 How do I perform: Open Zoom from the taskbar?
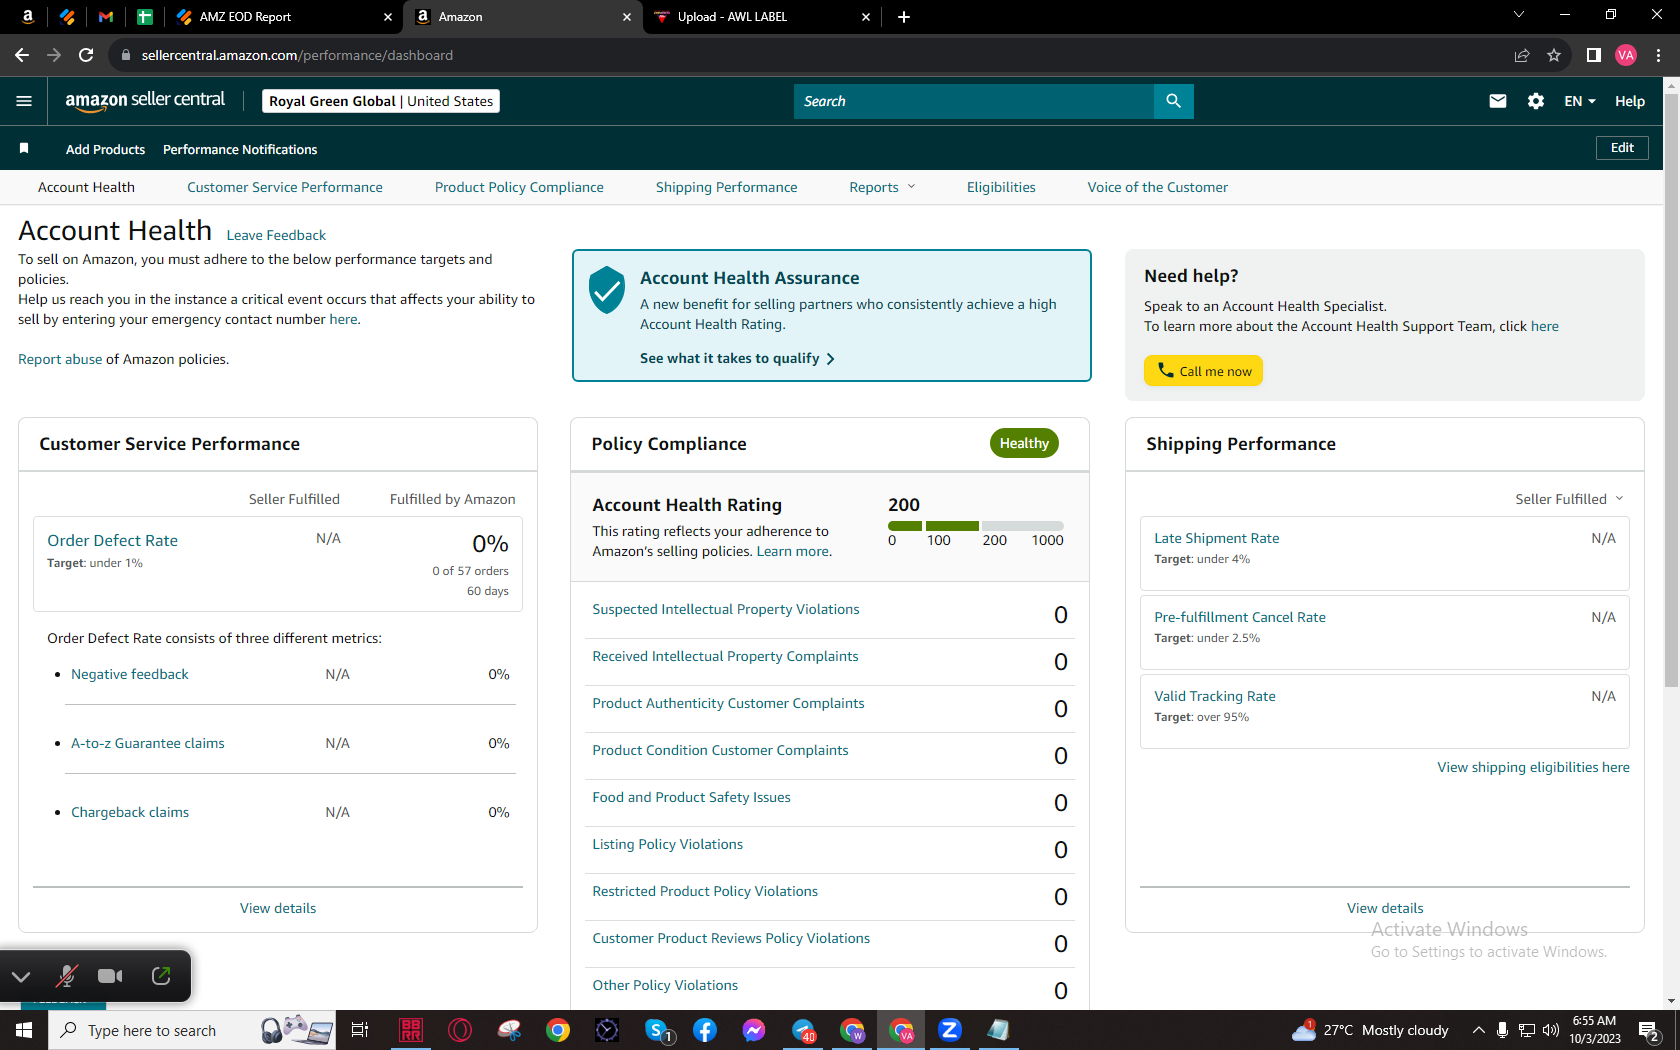[x=950, y=1030]
